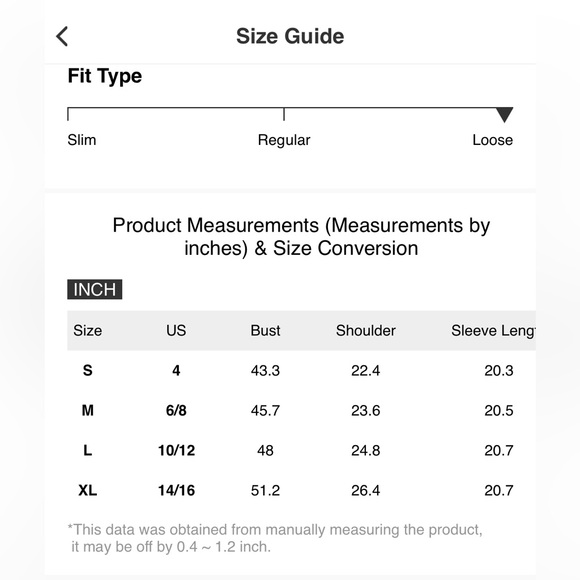Select the size XL row
580x580 pixels.
coord(301,490)
